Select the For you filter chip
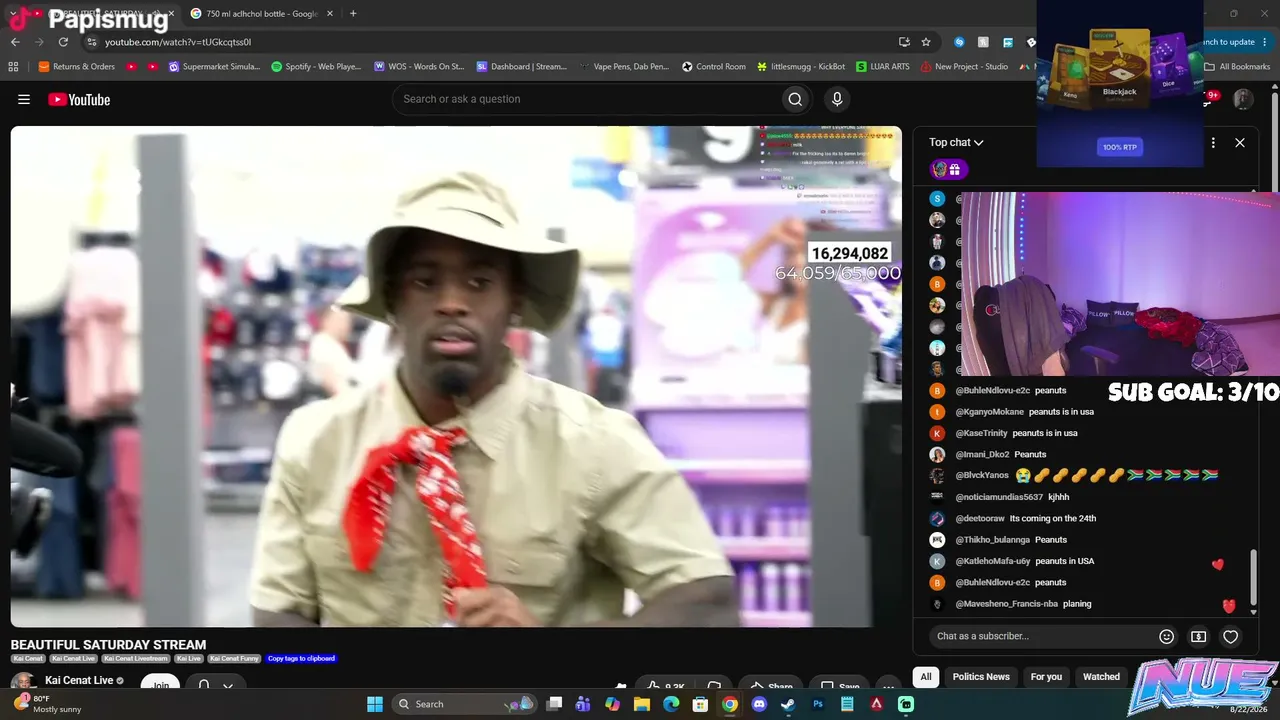 tap(1046, 677)
